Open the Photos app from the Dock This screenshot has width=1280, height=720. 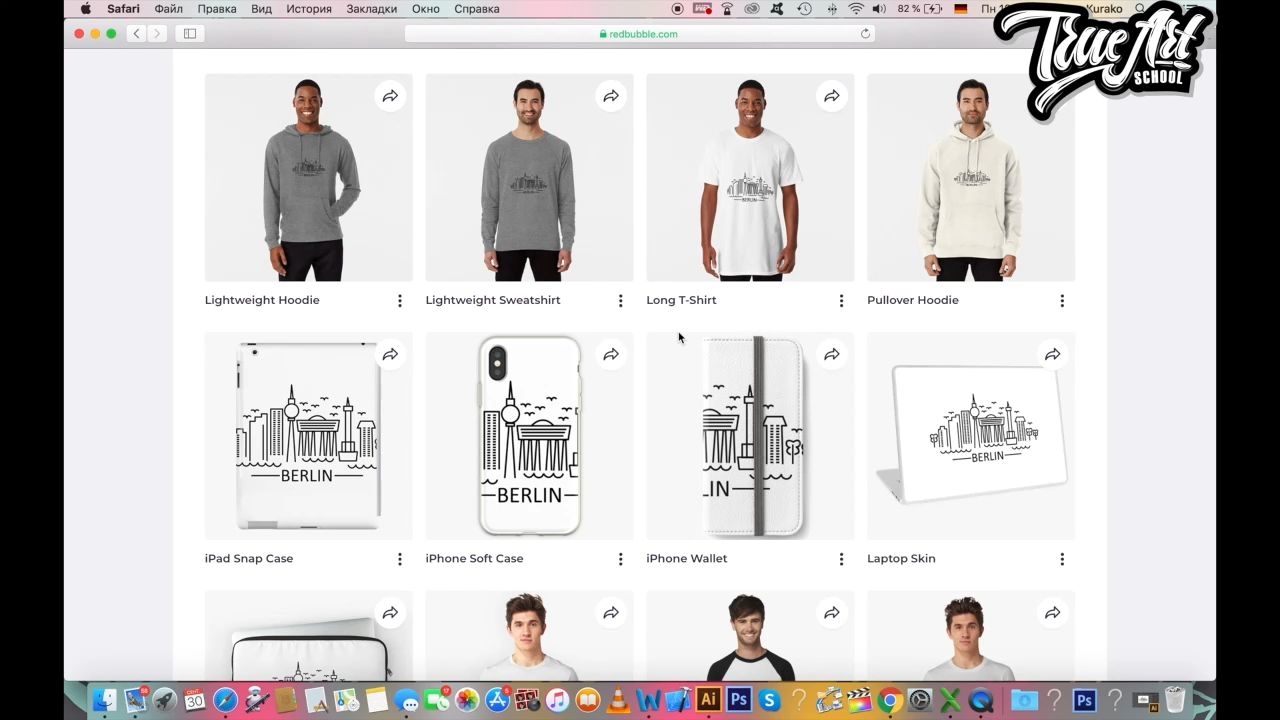[x=467, y=700]
